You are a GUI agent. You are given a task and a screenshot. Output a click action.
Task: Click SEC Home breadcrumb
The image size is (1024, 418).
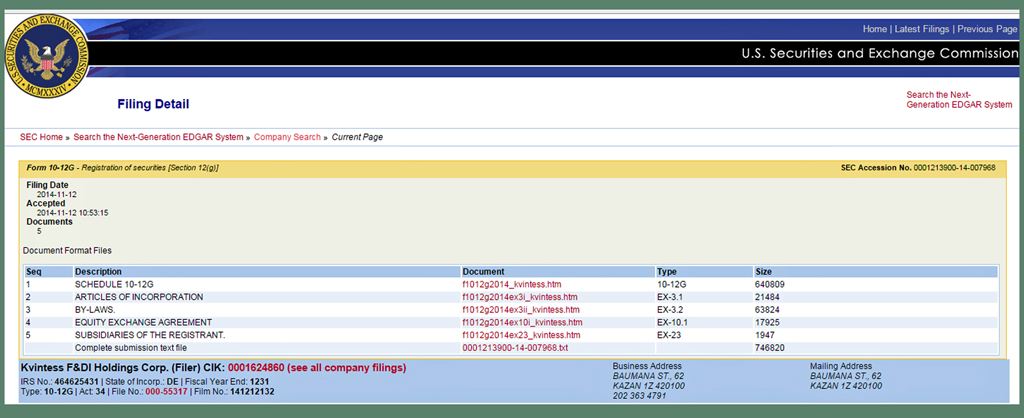(42, 137)
